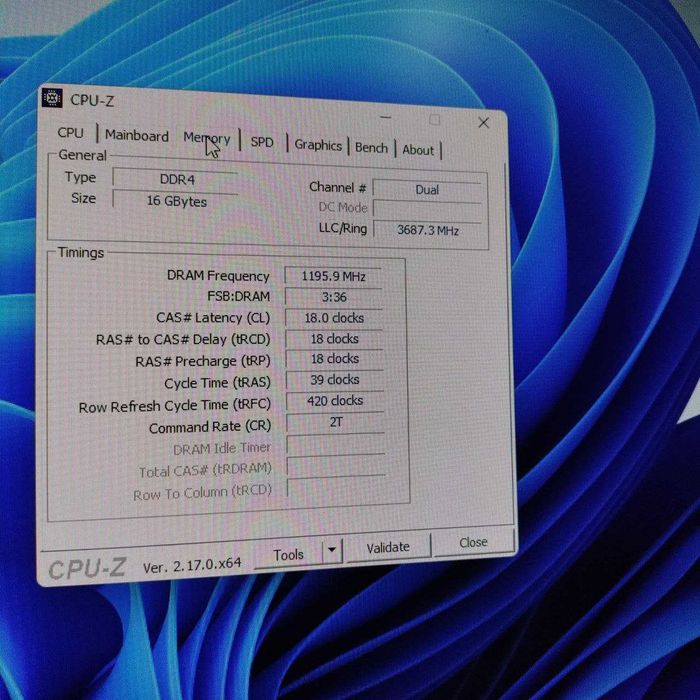
Task: Click the 420 clocks tRFC value
Action: tap(335, 401)
